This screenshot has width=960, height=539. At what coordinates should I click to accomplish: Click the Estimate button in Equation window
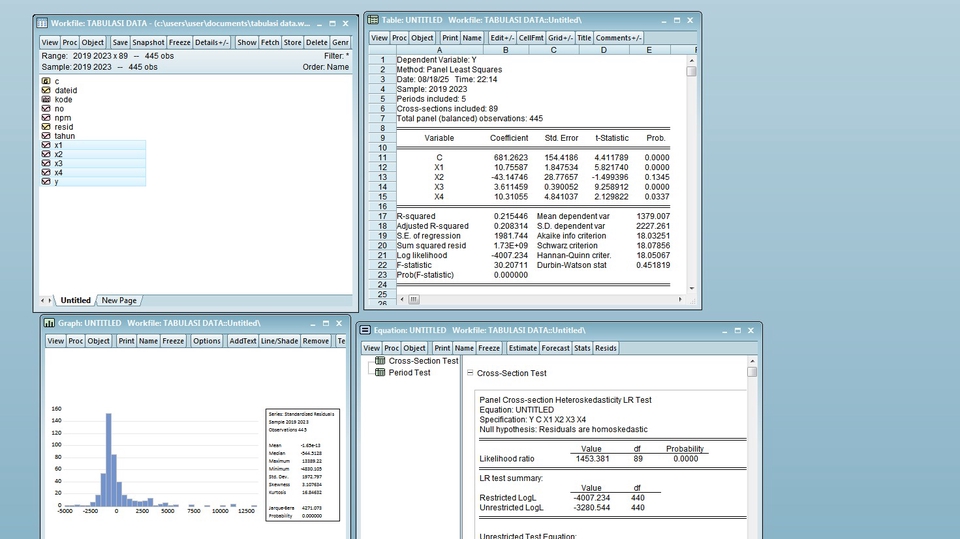522,348
